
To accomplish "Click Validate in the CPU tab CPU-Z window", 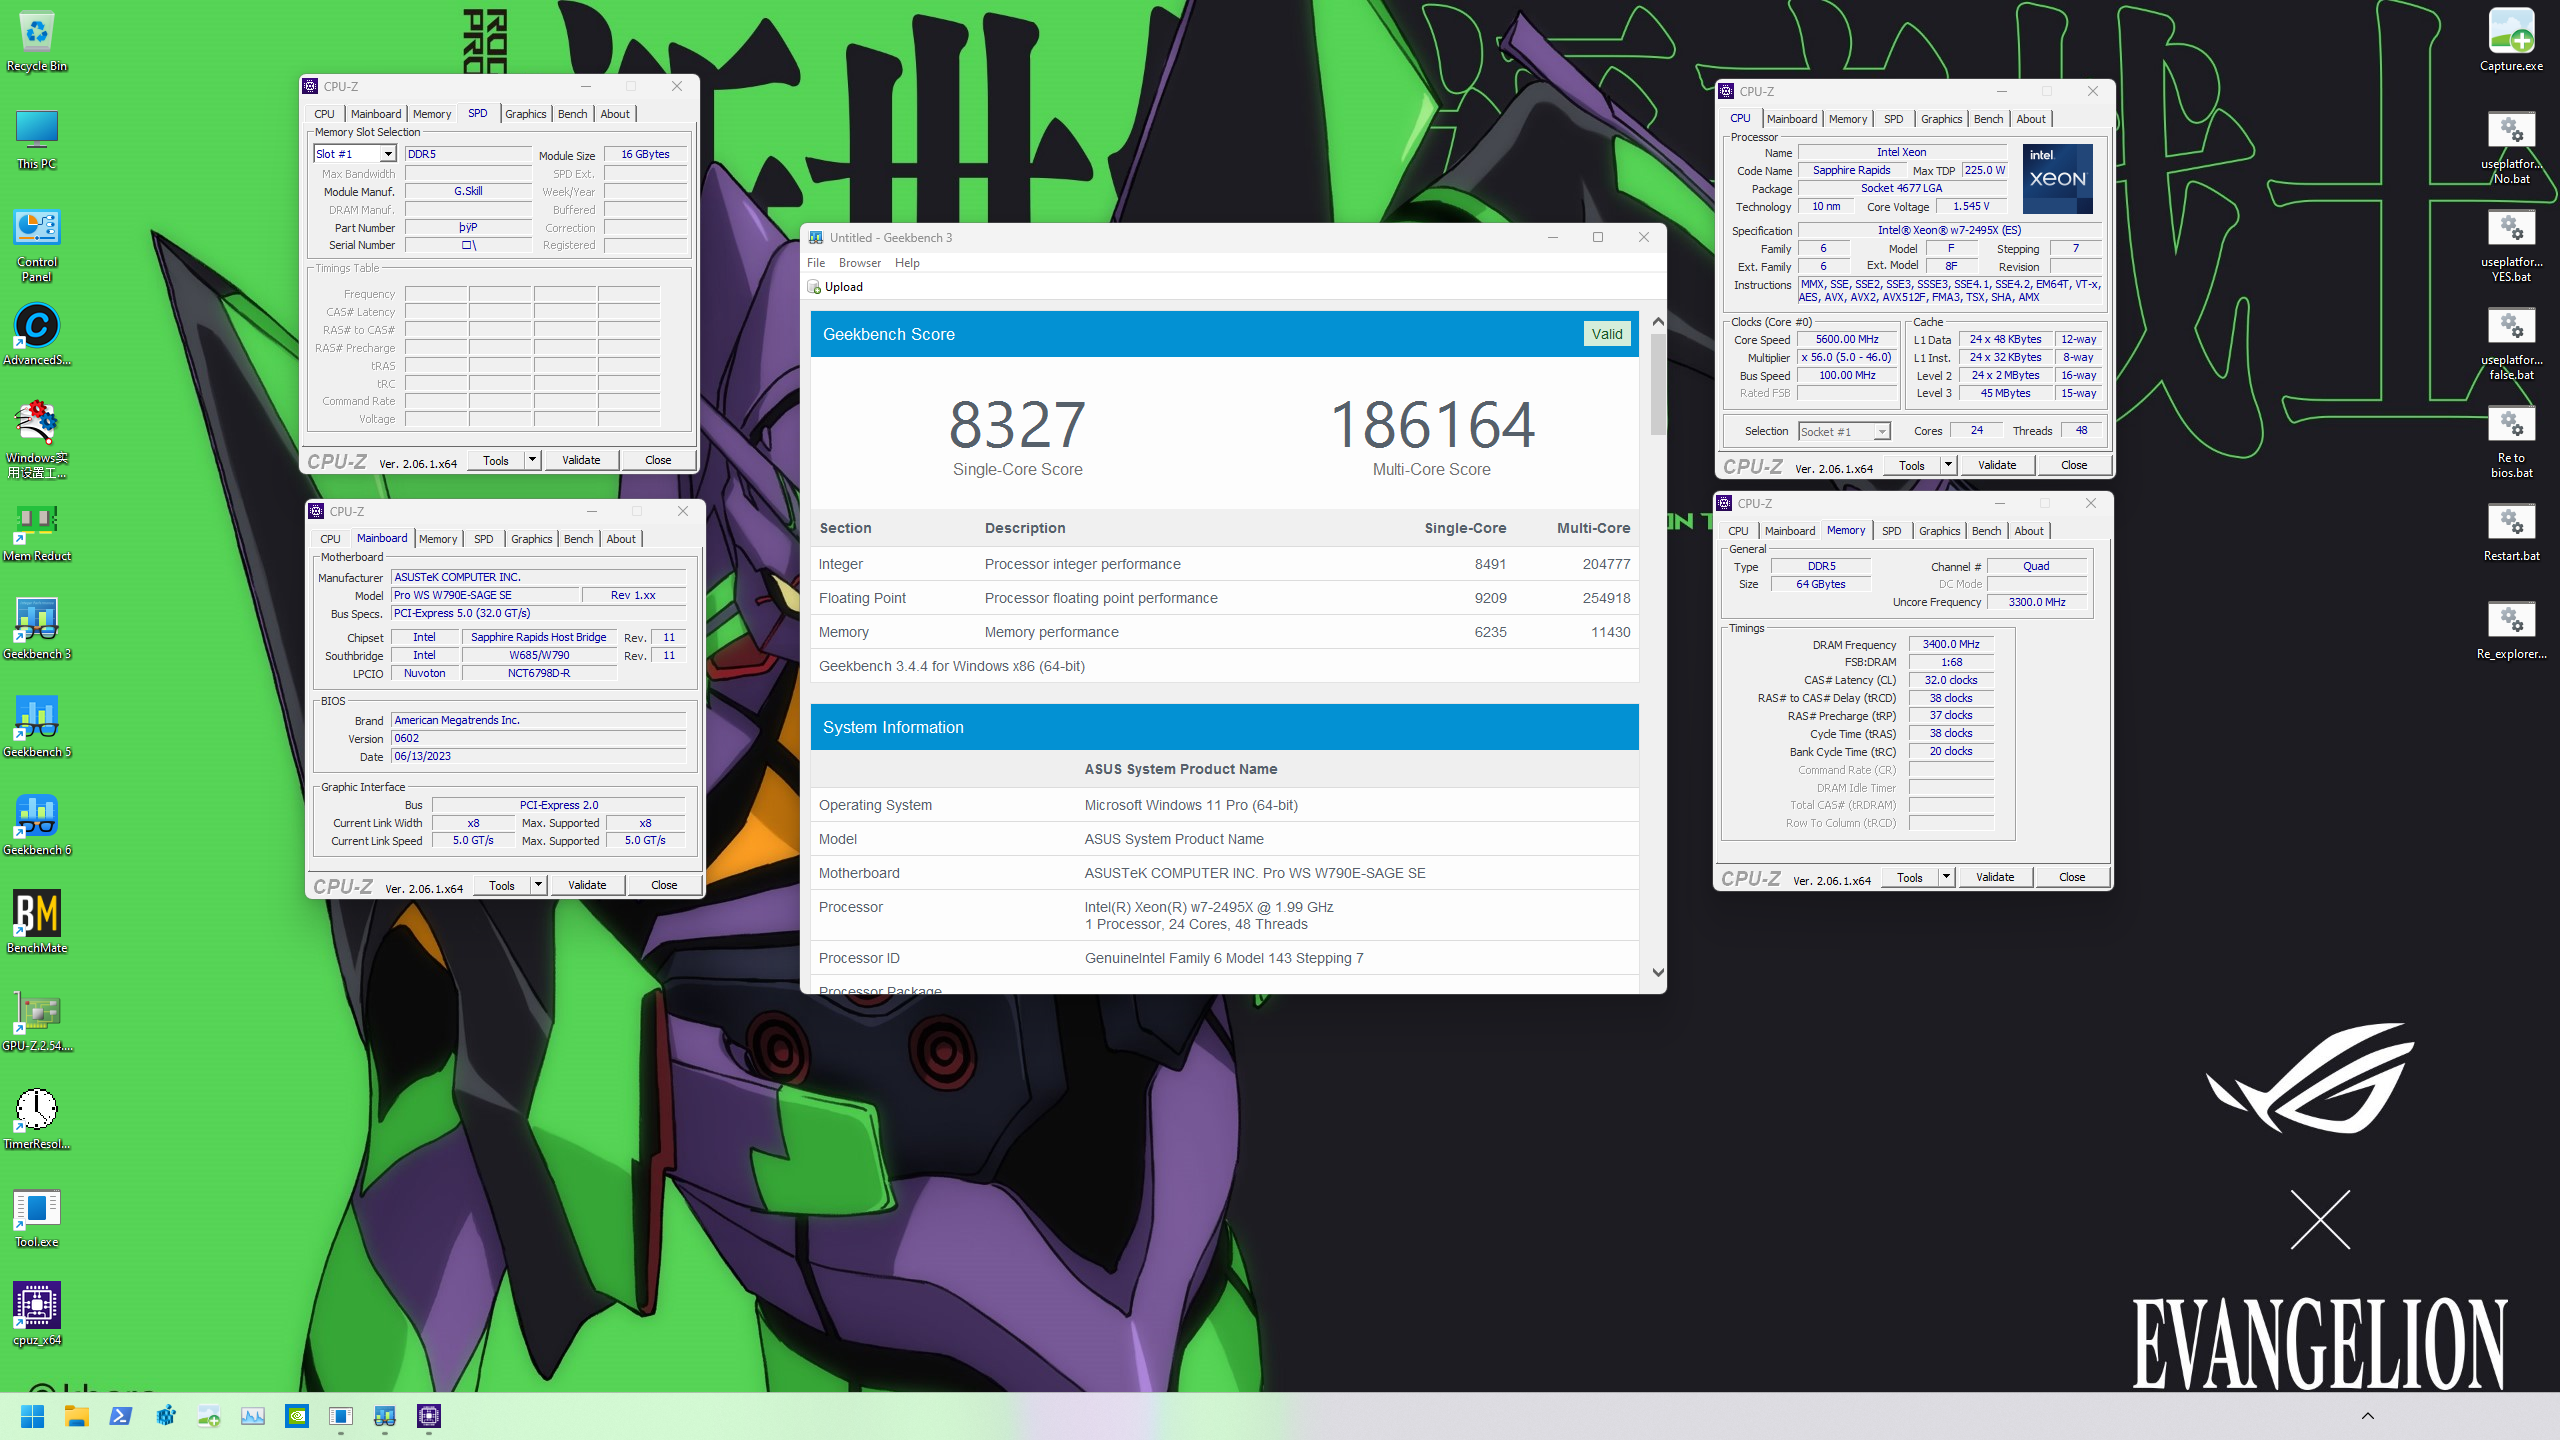I will coord(1997,465).
